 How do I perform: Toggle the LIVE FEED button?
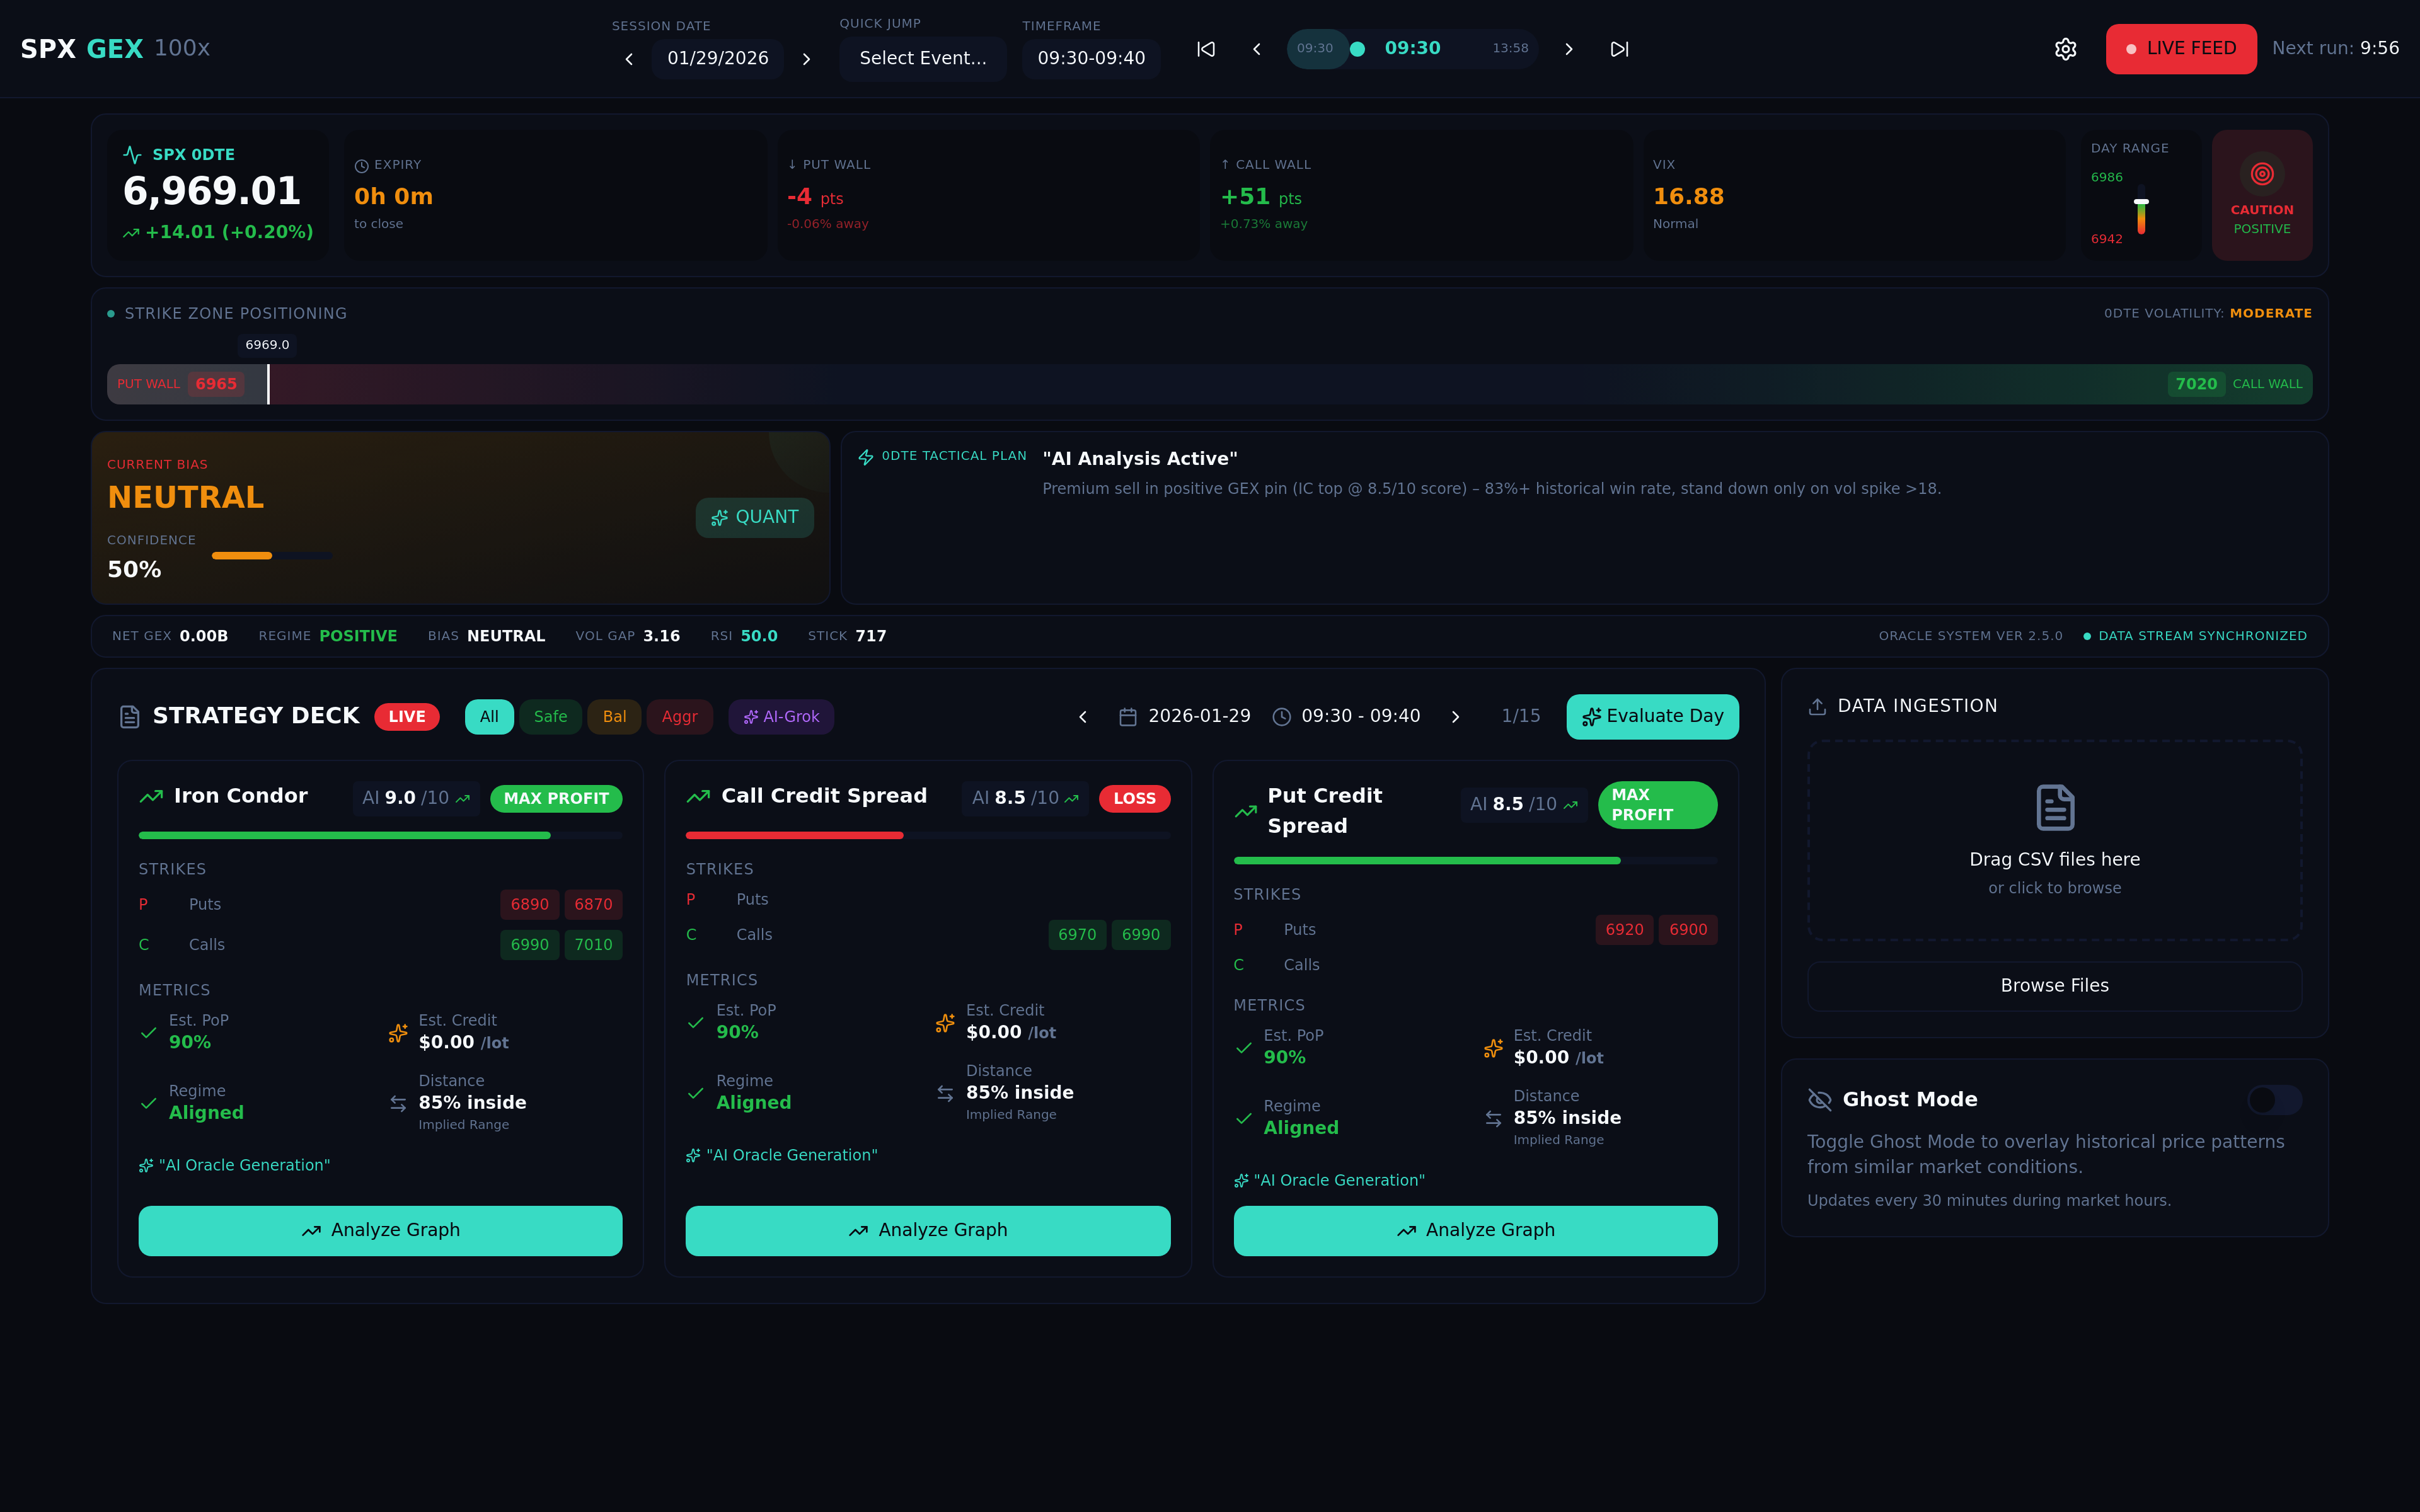pyautogui.click(x=2180, y=49)
